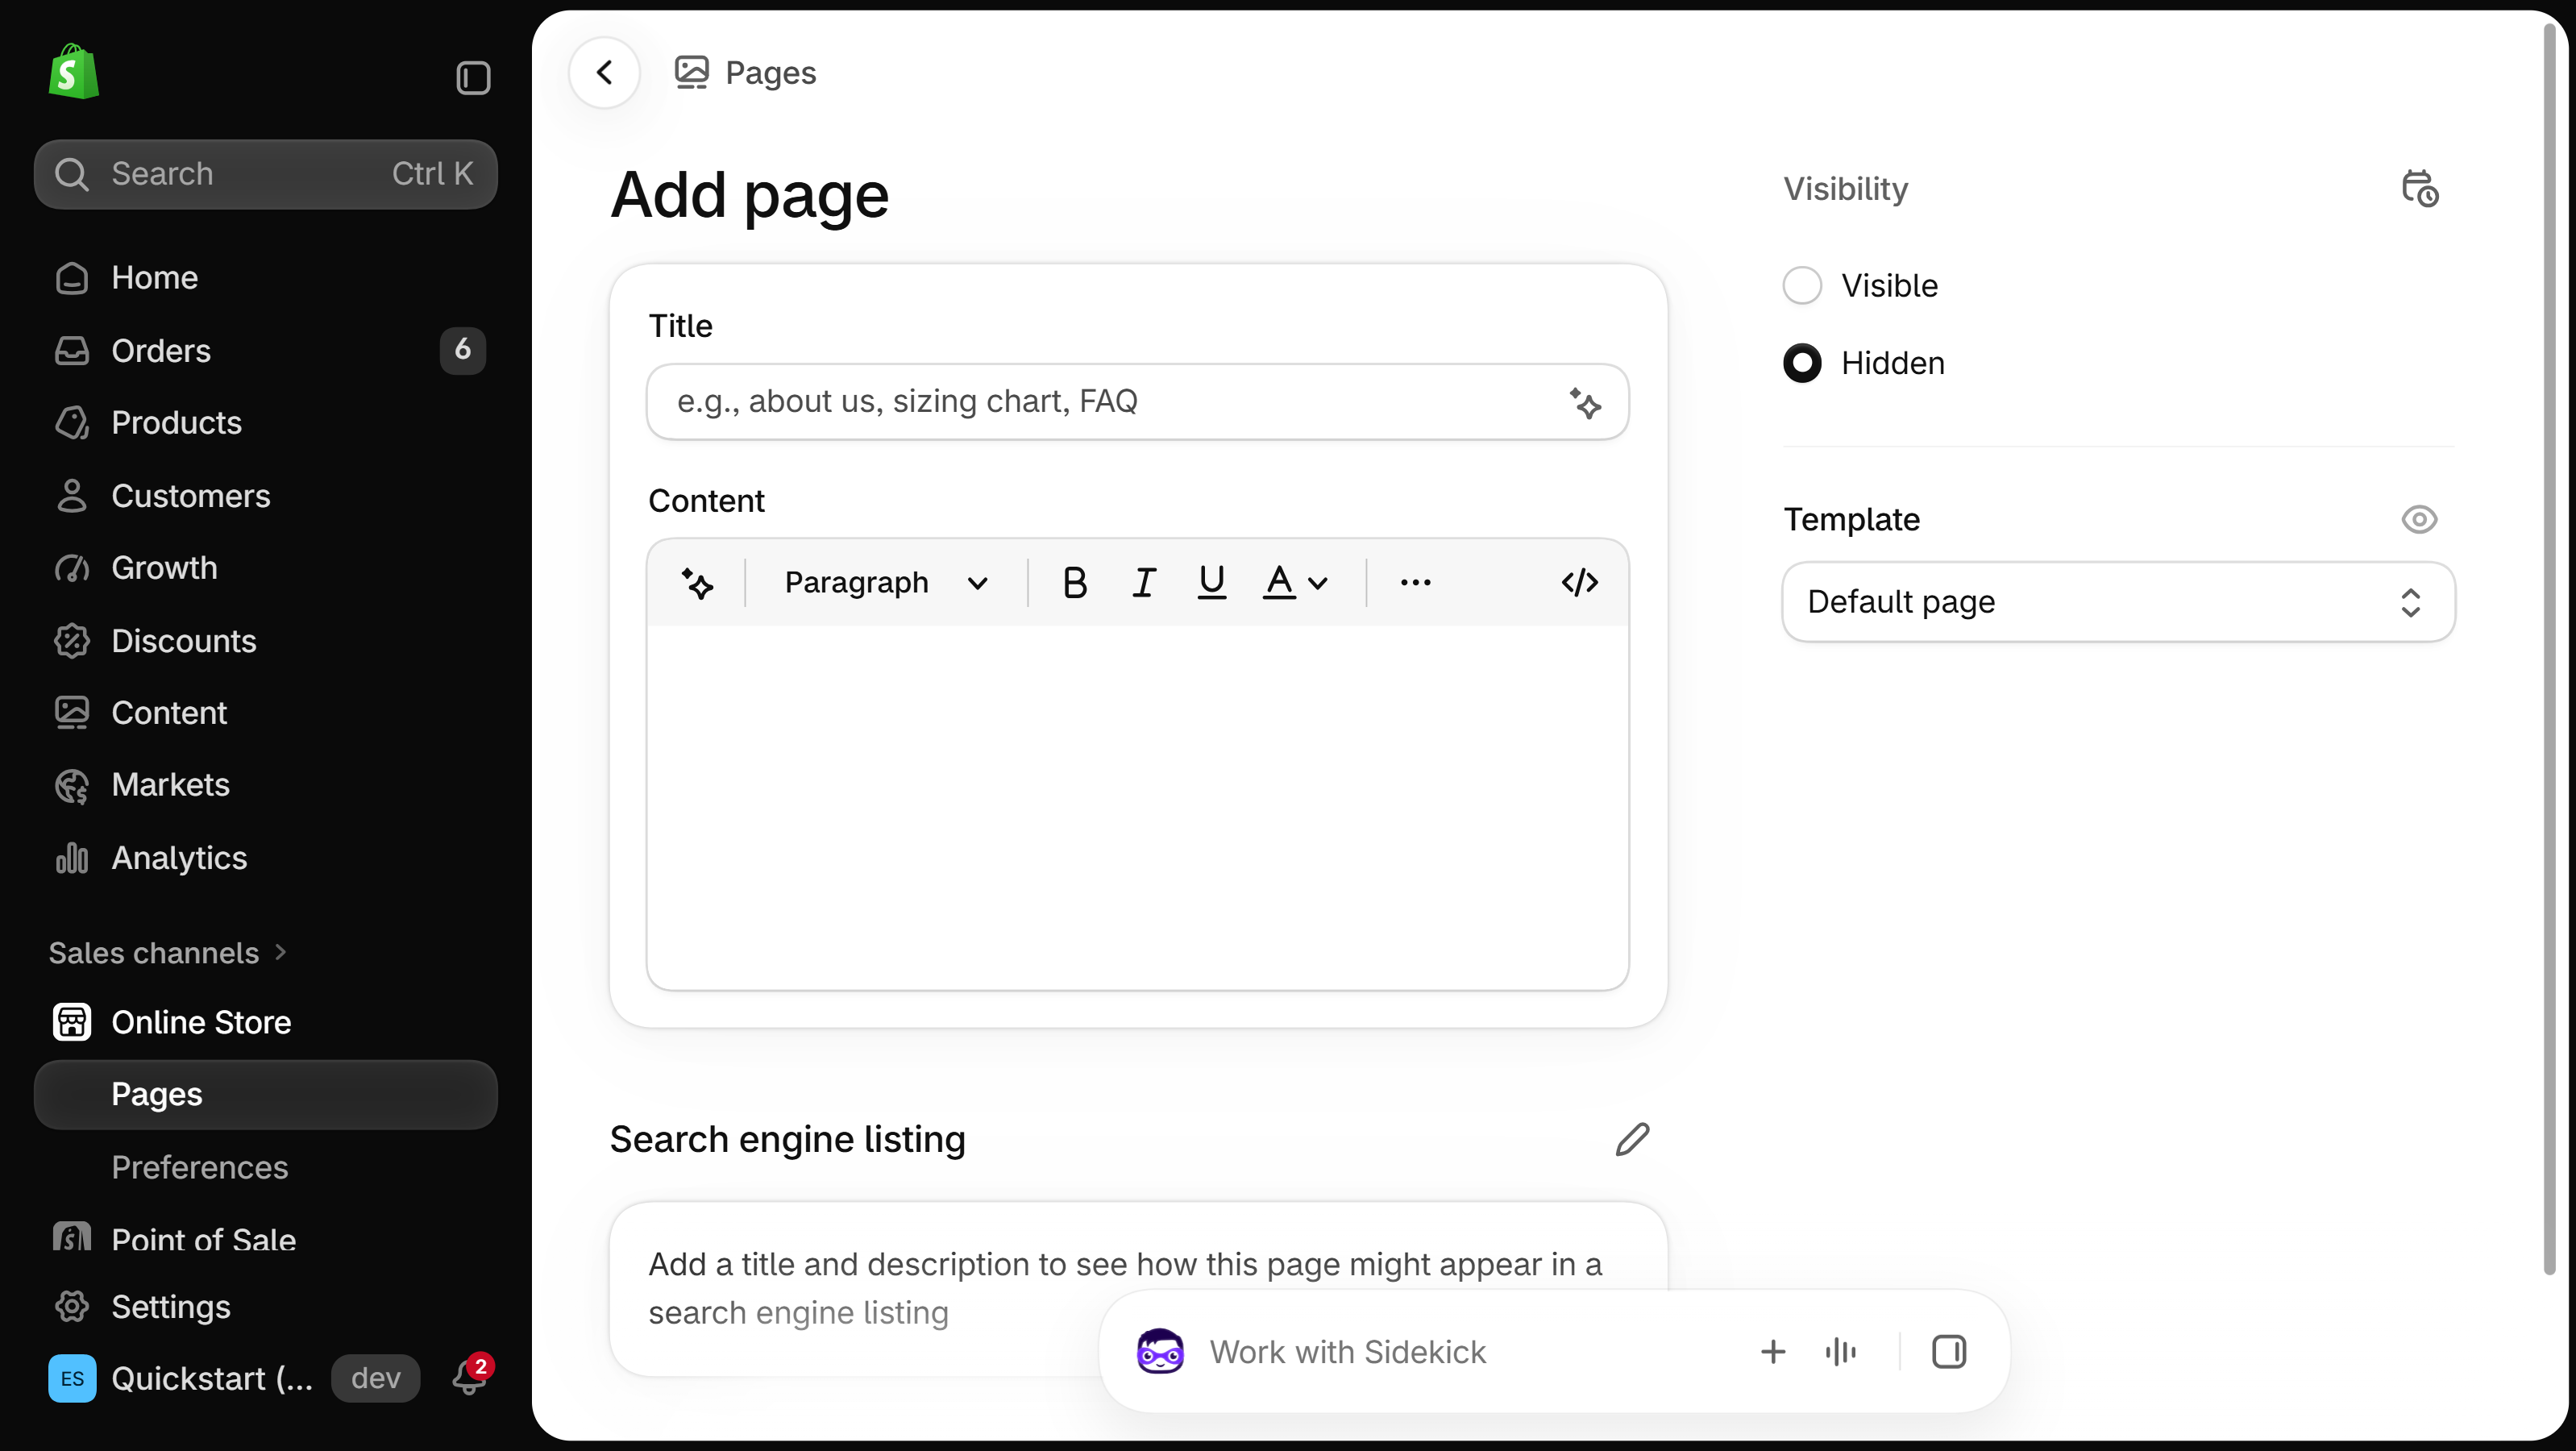Screen dimensions: 2576x1451
Task: Preview the template with the eye icon
Action: click(x=2420, y=520)
